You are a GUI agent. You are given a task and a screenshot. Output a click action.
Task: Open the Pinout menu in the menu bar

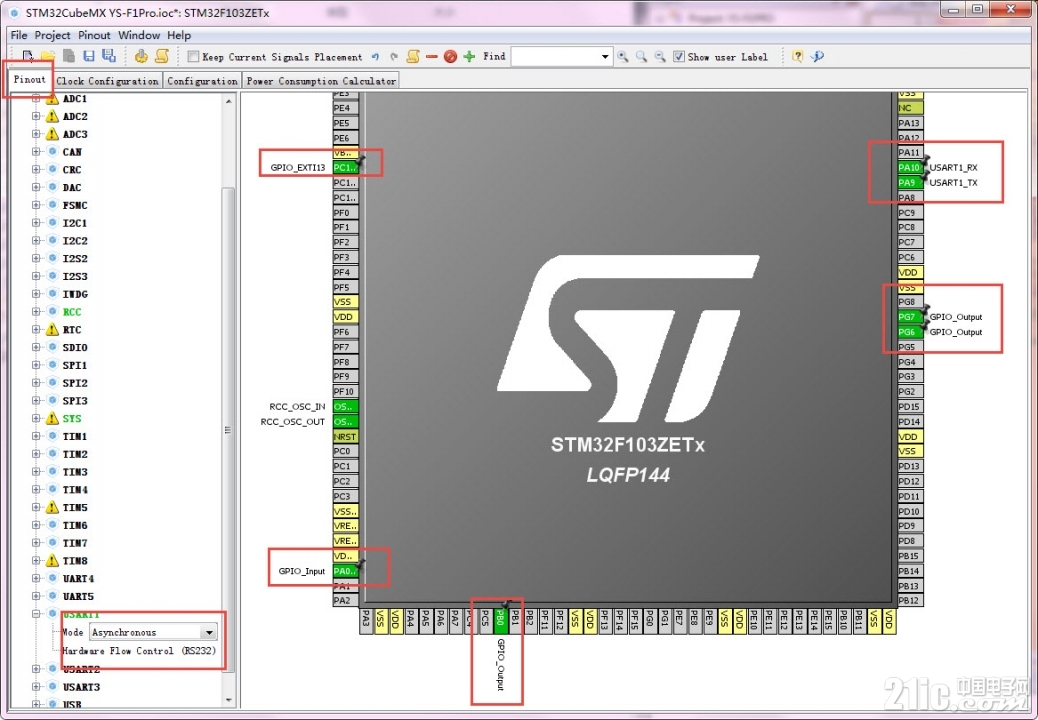point(94,35)
